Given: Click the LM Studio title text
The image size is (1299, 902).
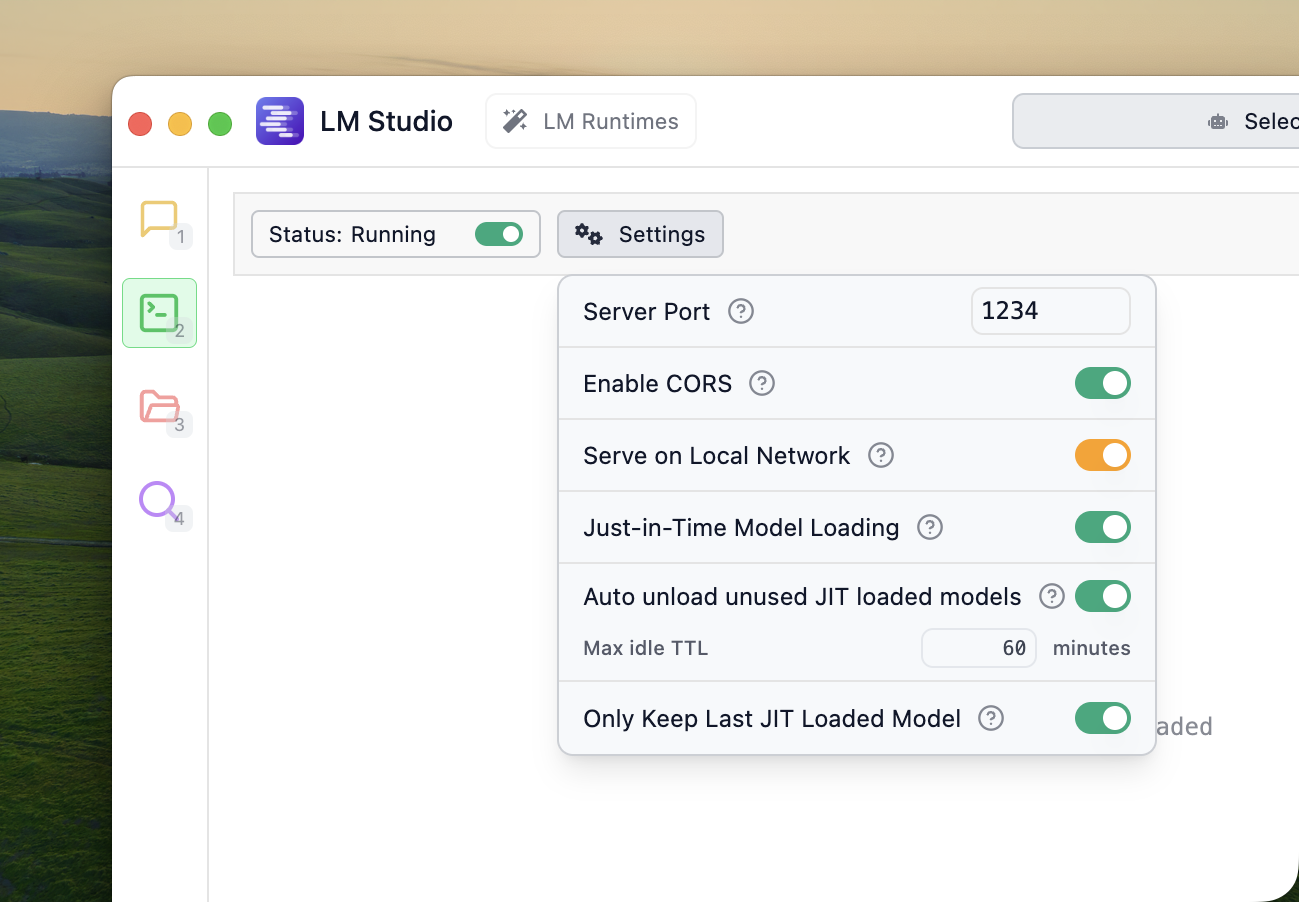Looking at the screenshot, I should pos(386,121).
